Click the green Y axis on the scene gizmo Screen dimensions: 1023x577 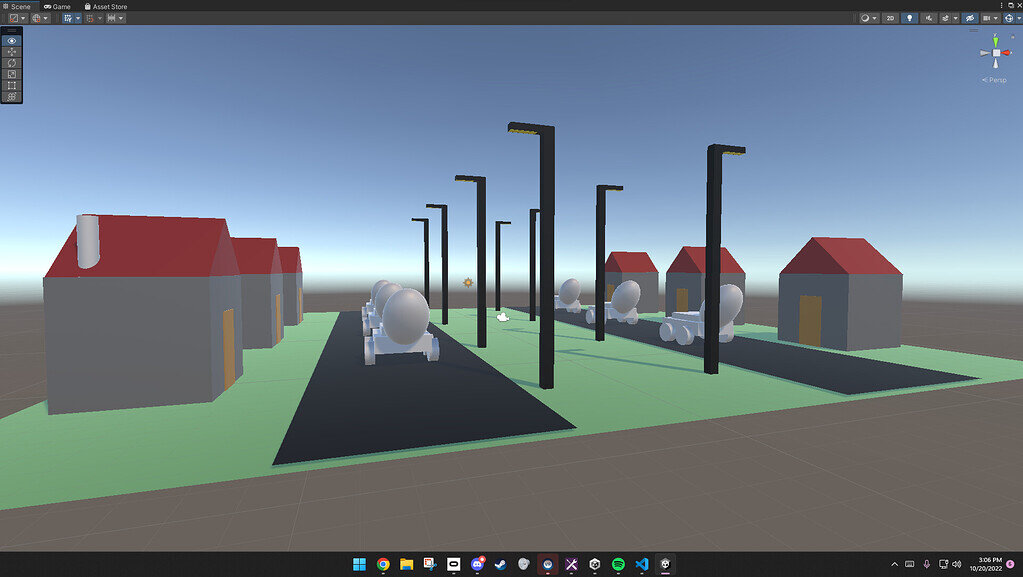[x=995, y=42]
